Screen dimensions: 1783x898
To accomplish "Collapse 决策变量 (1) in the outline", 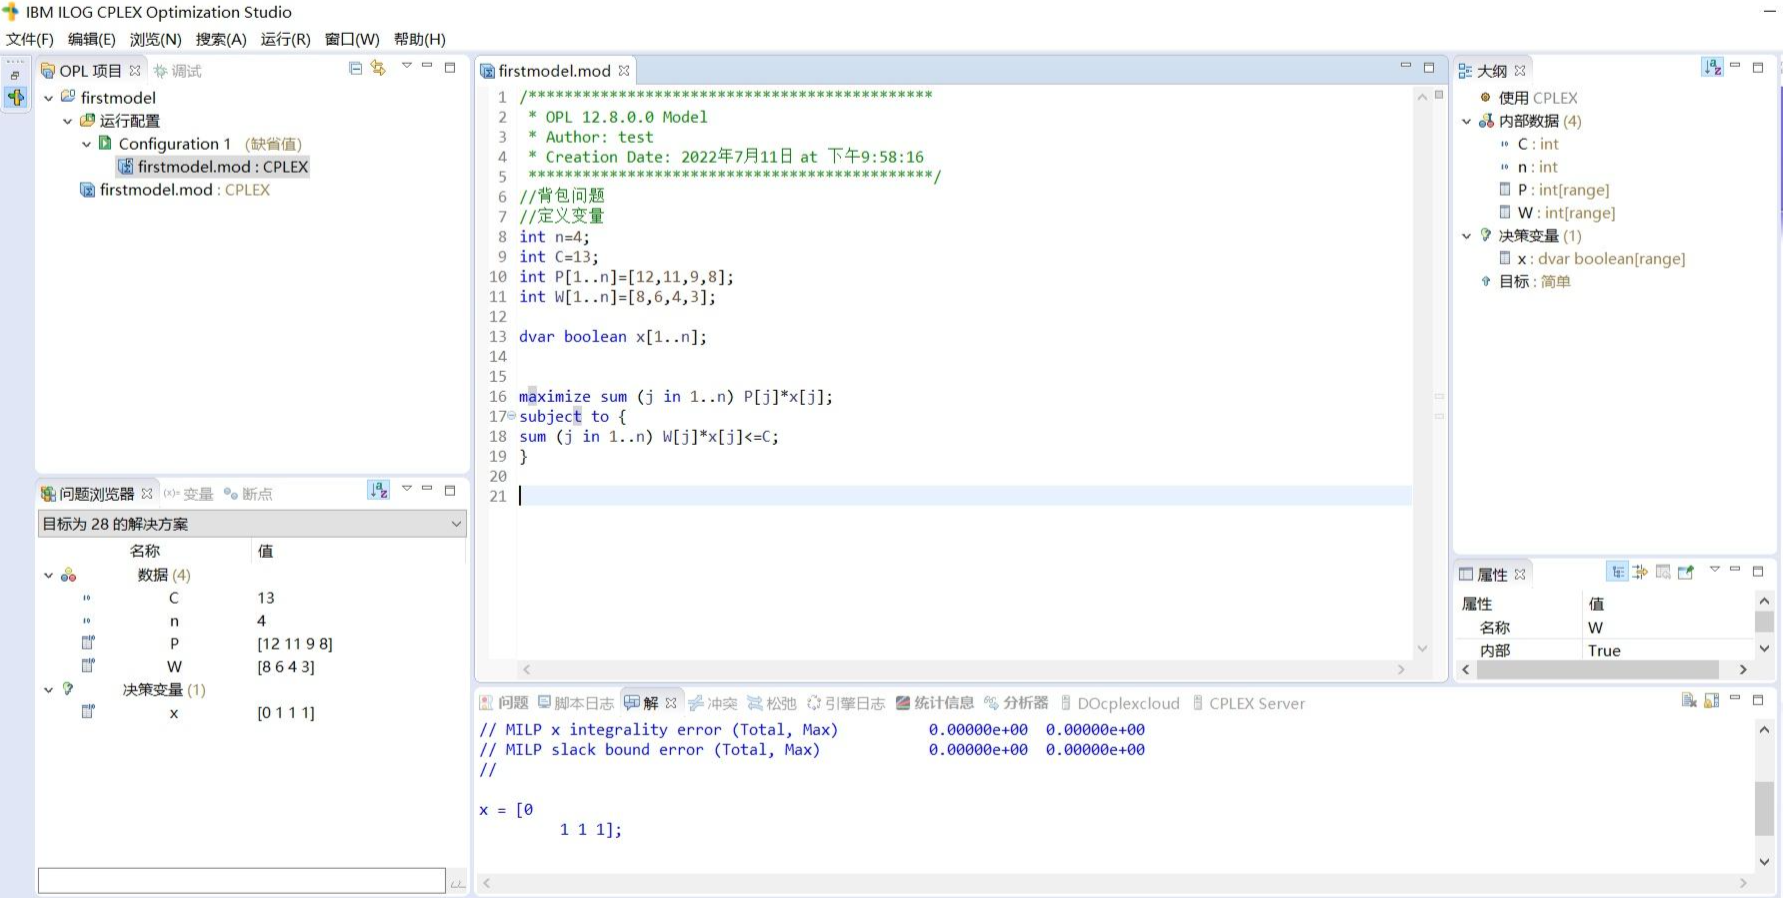I will coord(1467,237).
